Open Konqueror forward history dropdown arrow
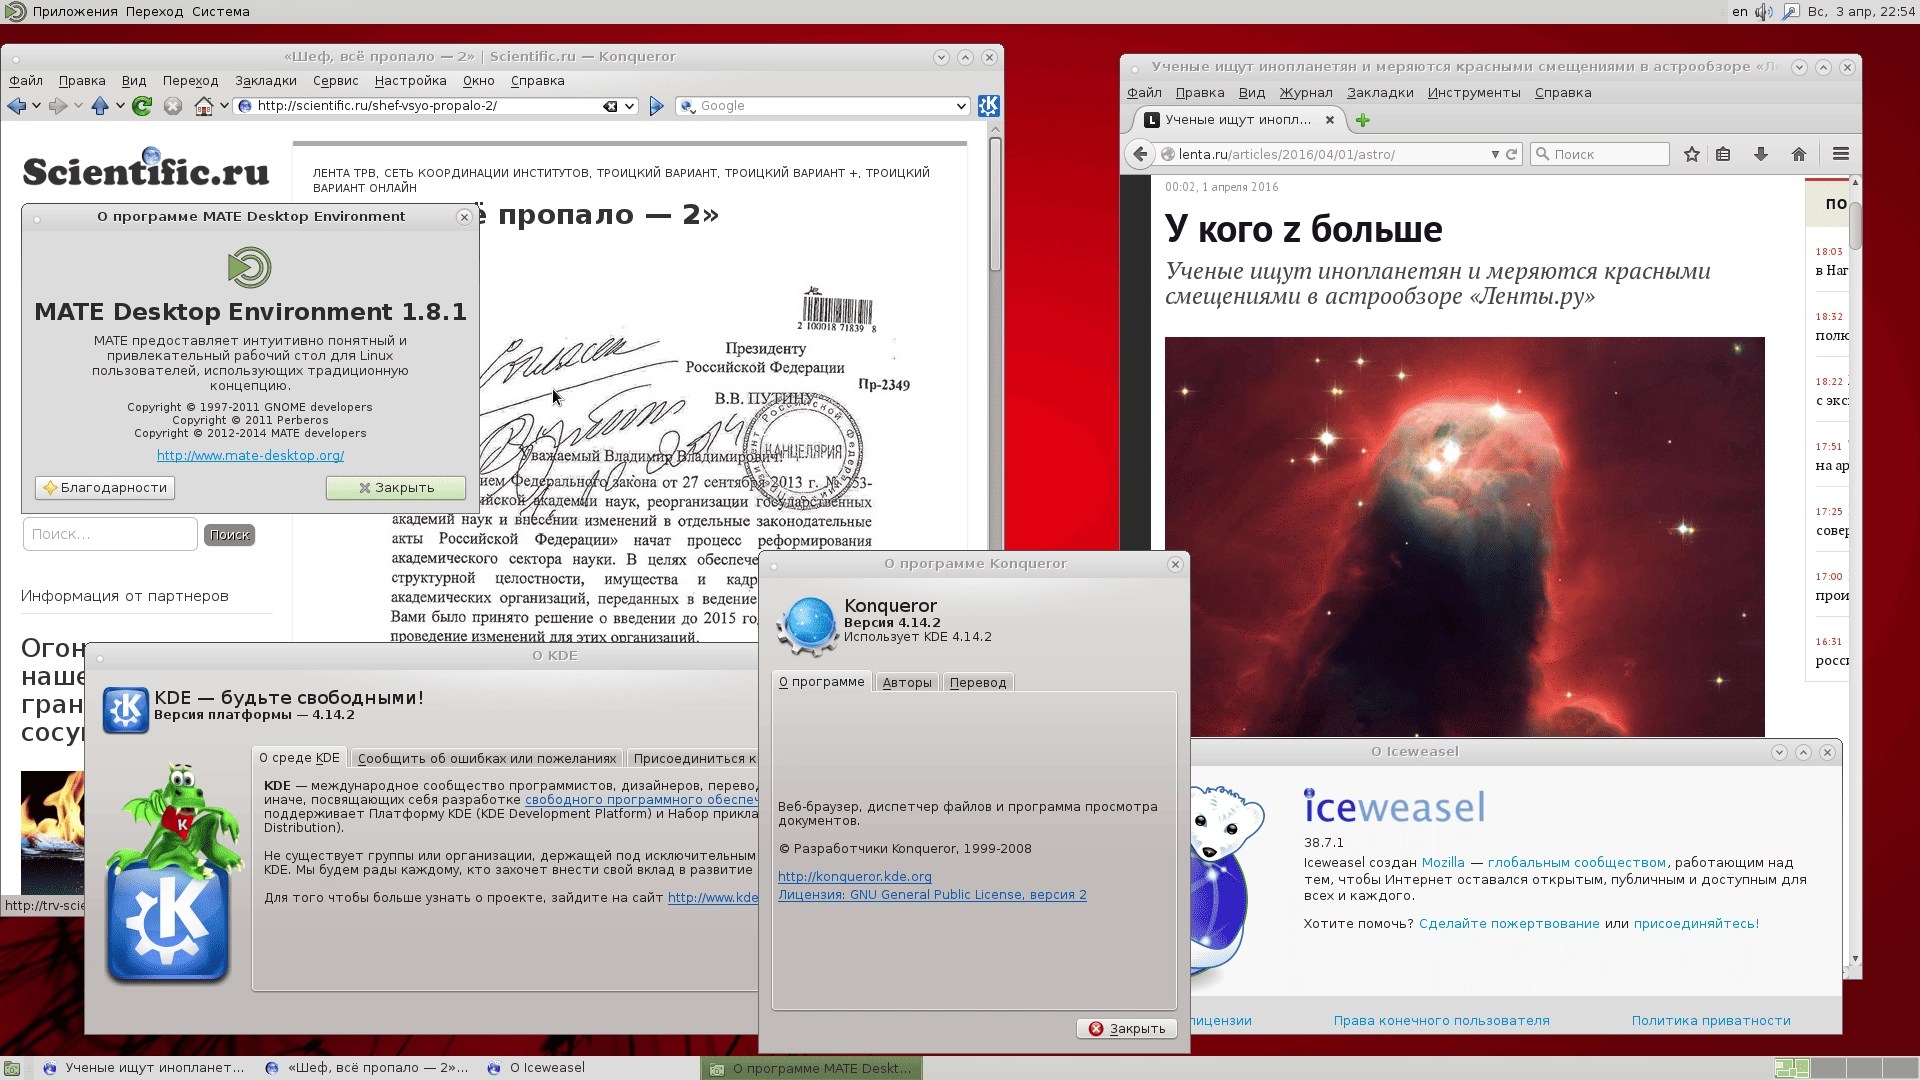Viewport: 1920px width, 1080px height. pyautogui.click(x=79, y=106)
